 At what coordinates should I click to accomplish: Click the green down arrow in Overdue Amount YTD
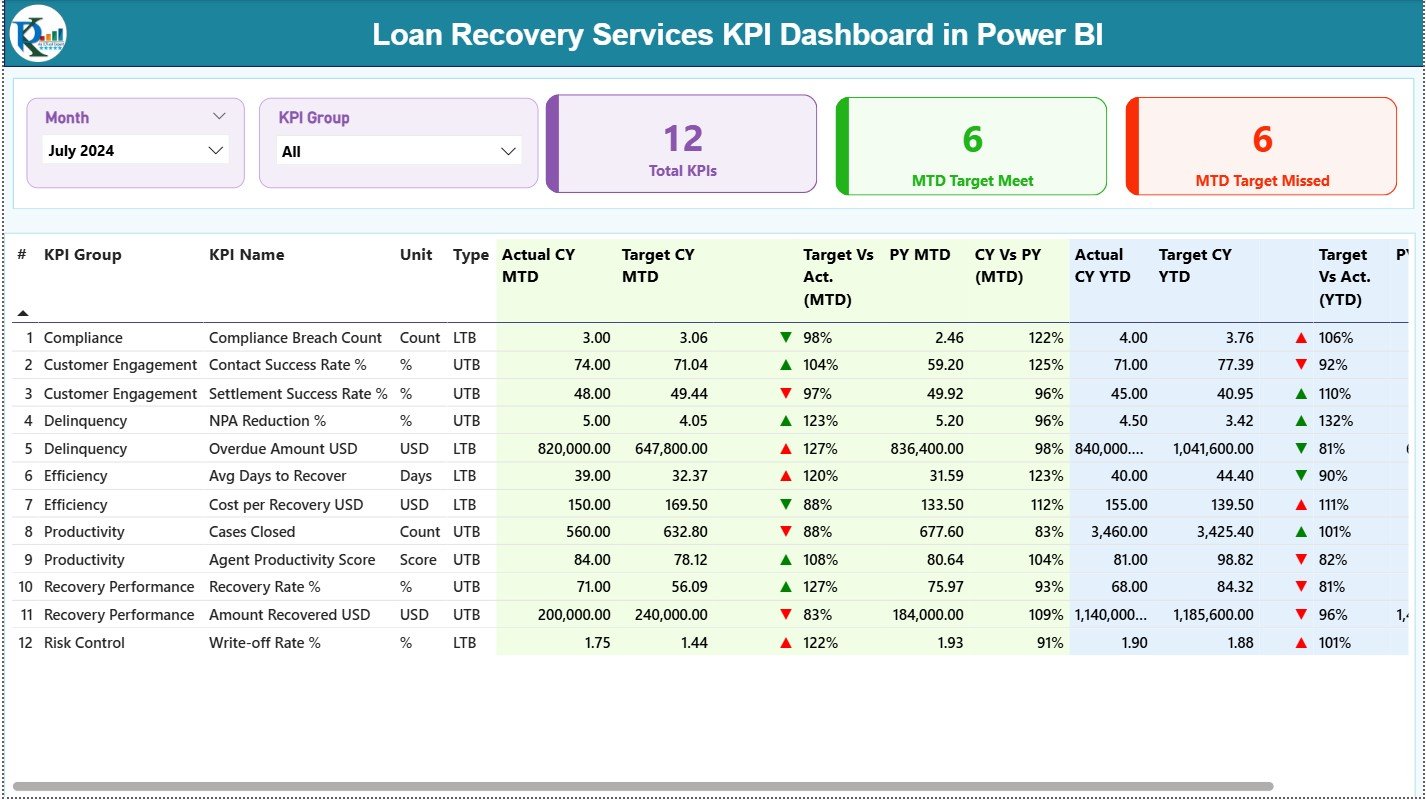click(1302, 448)
